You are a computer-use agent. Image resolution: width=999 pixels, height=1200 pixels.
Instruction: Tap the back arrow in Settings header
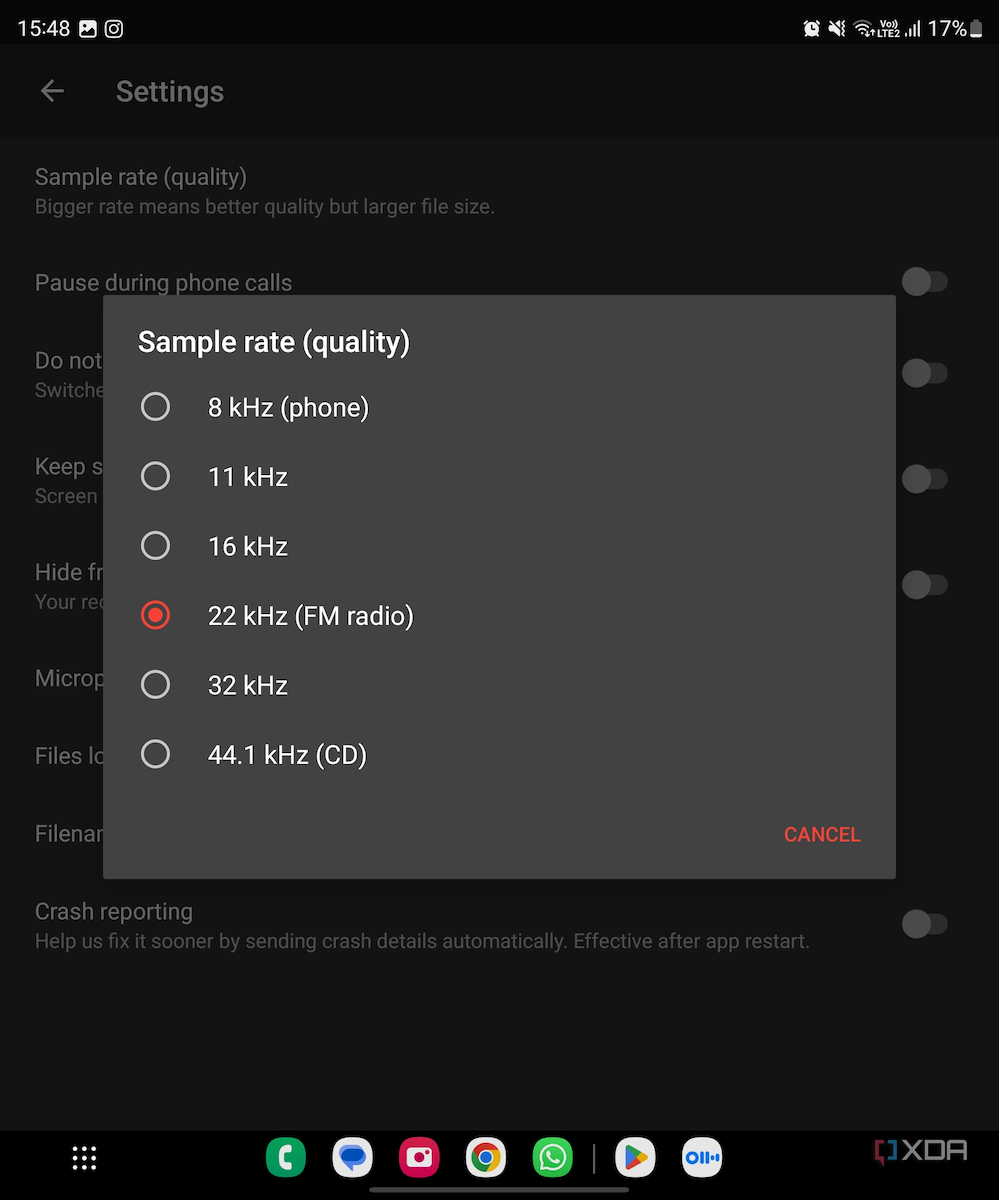pos(52,92)
